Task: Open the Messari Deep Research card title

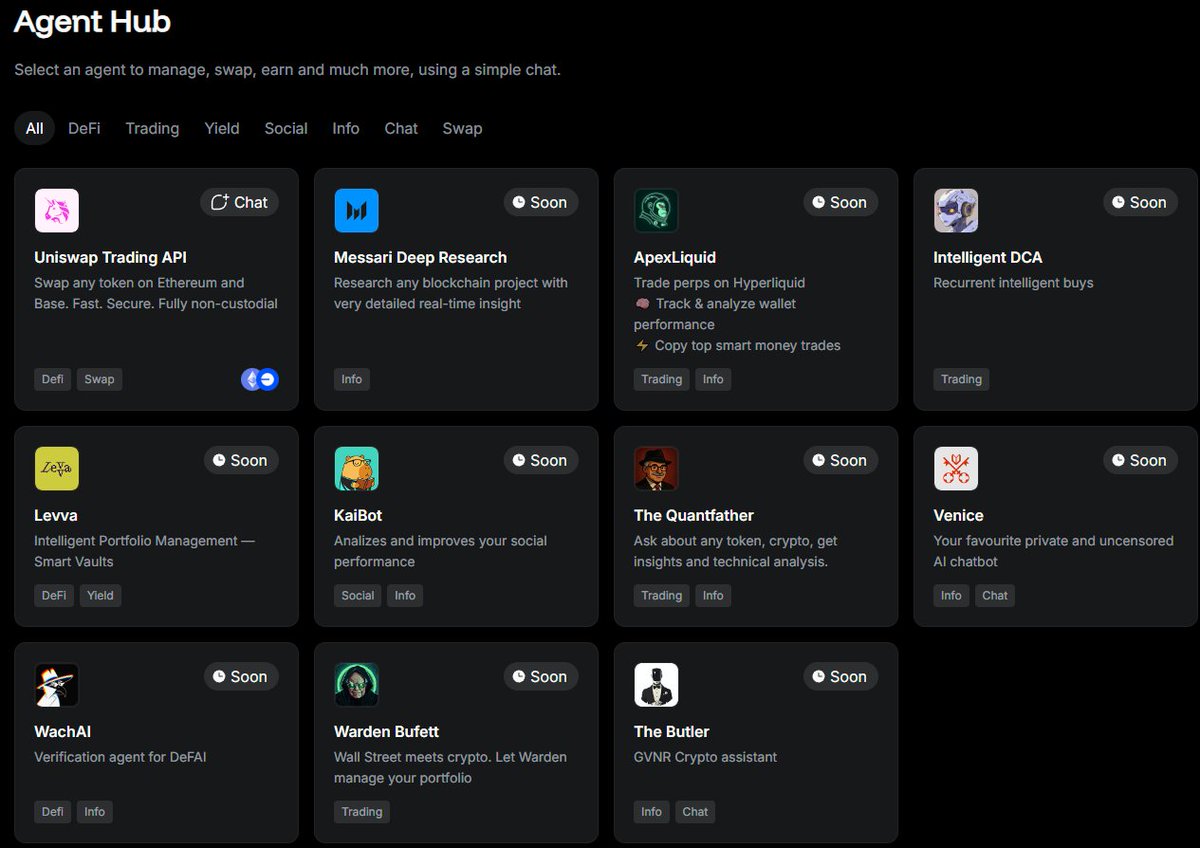Action: point(420,257)
